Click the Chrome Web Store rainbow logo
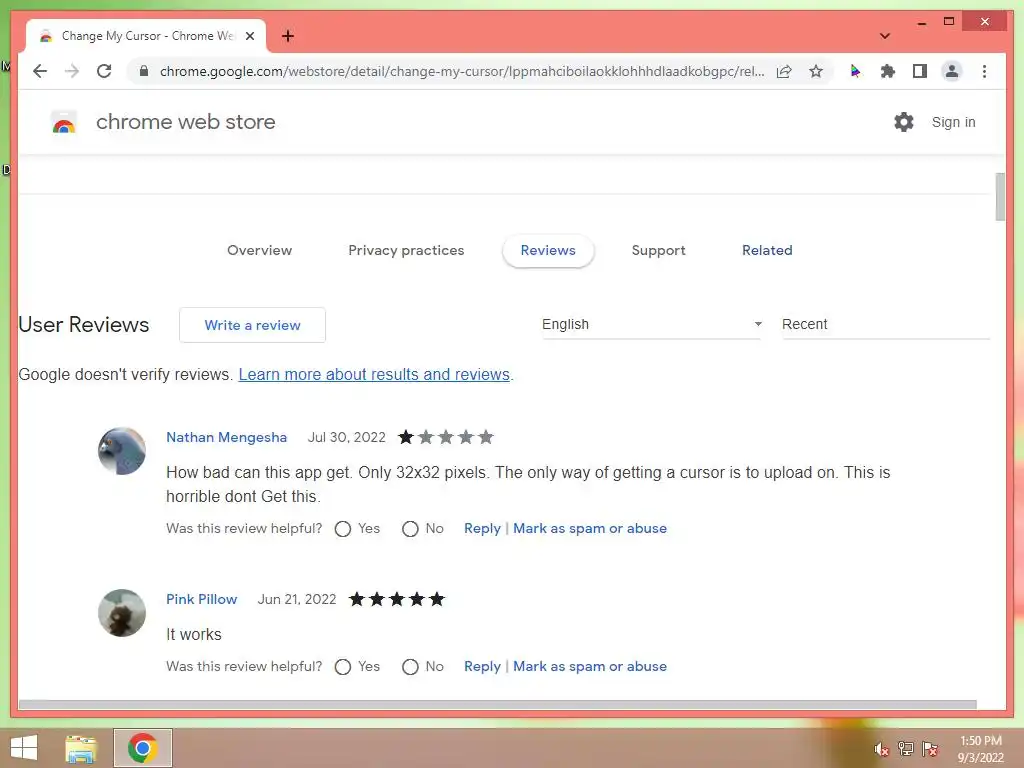 pos(64,122)
